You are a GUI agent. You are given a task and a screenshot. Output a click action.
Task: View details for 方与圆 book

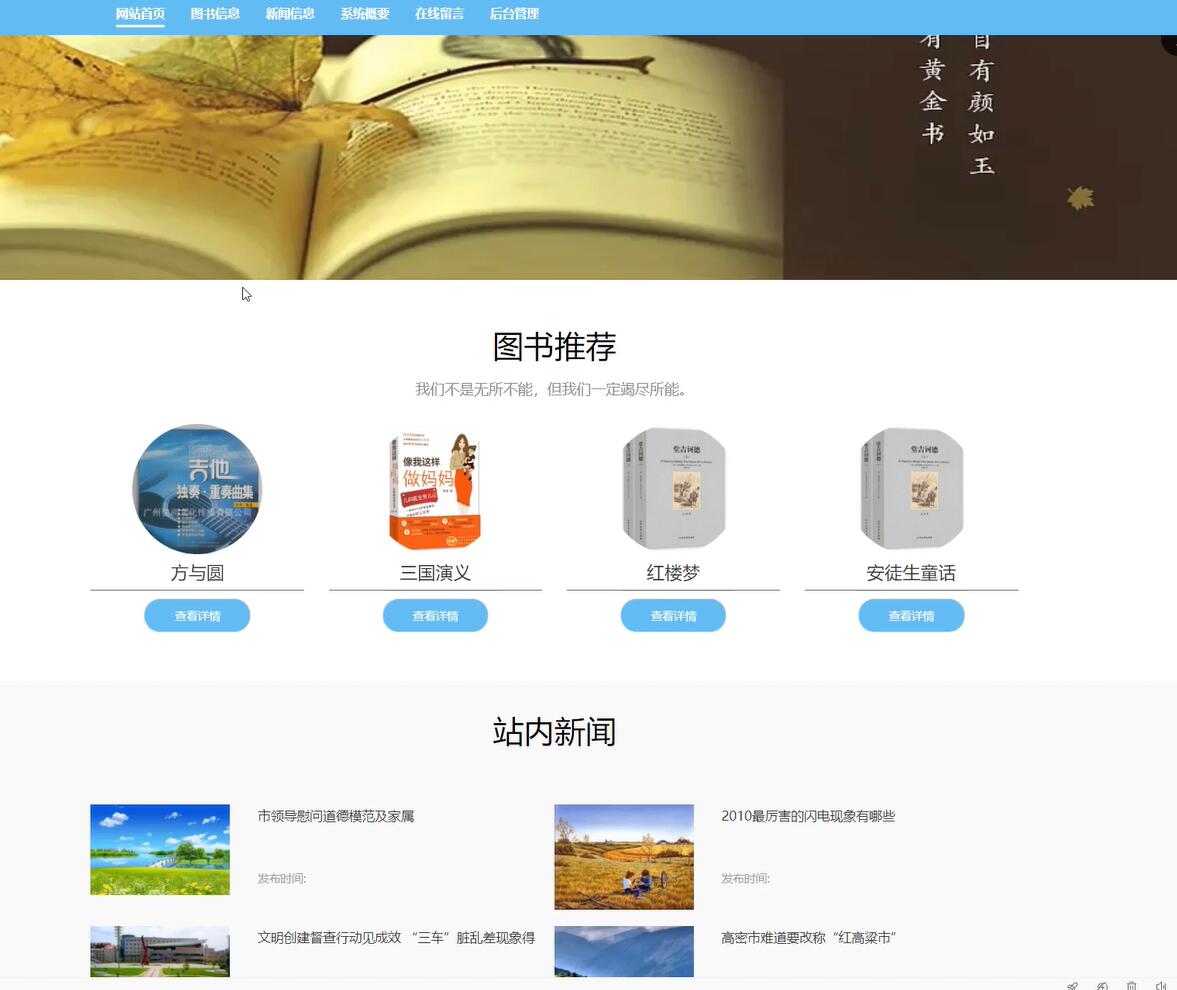coord(197,615)
